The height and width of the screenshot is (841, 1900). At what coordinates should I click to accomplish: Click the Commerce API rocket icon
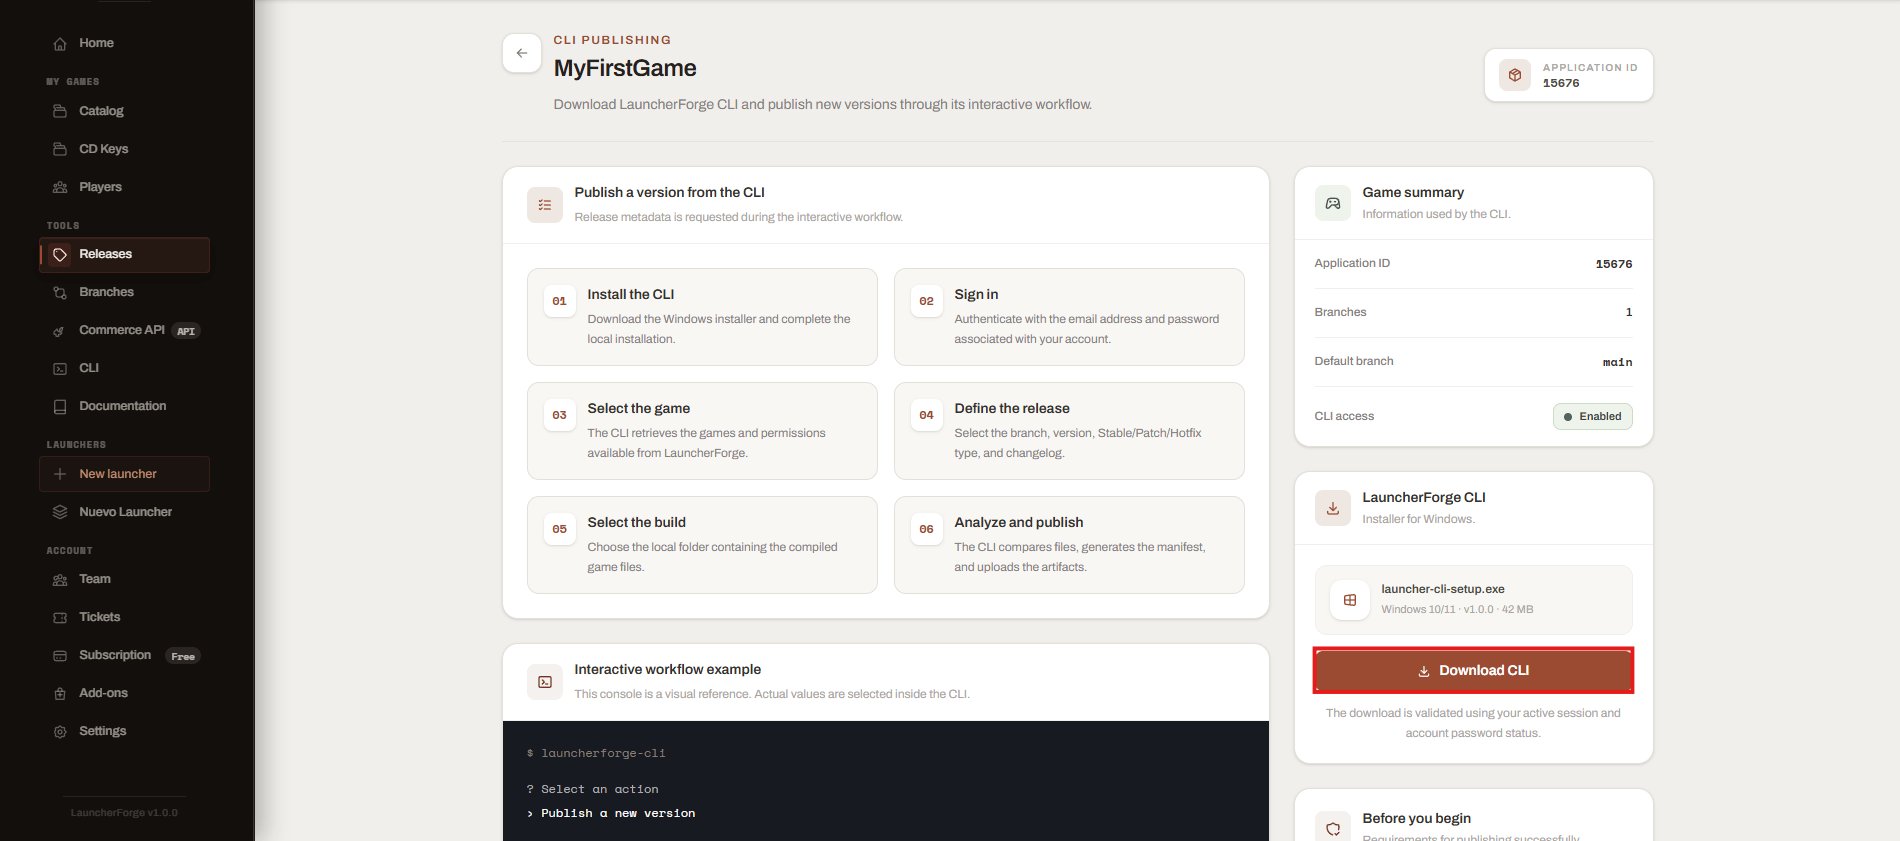60,331
